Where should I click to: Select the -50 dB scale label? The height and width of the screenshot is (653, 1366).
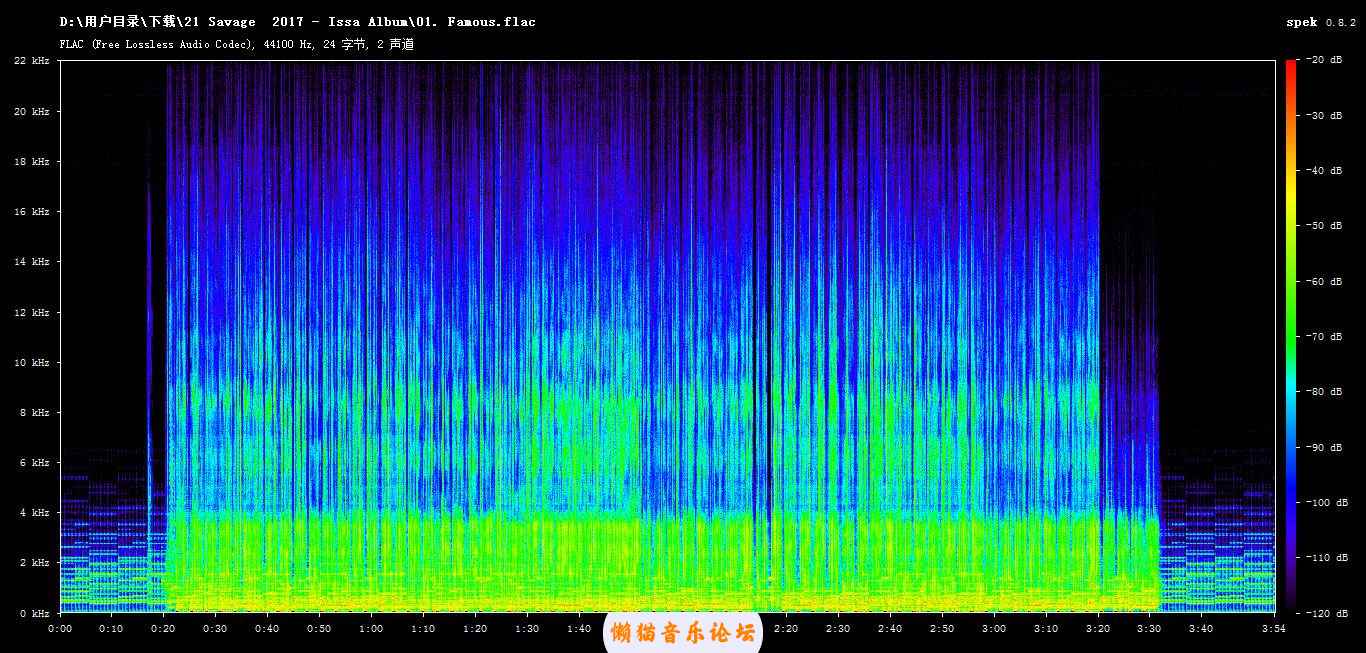1326,225
